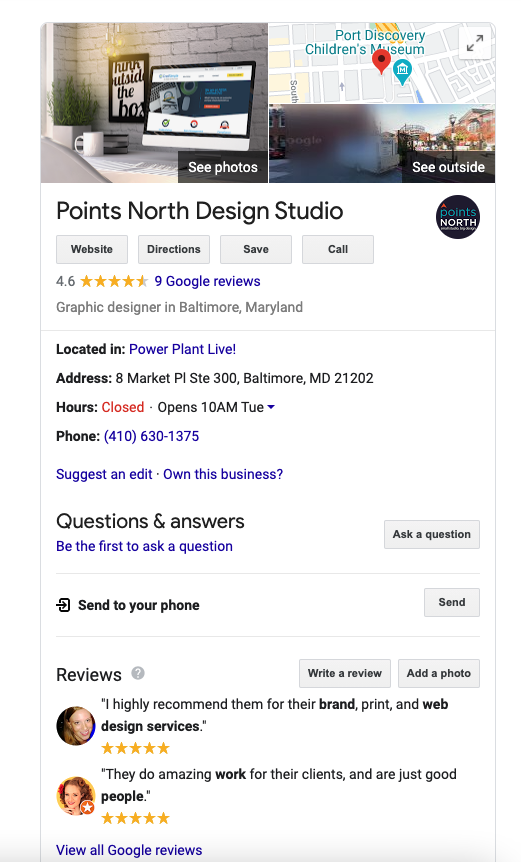
Task: Click the five stars under the first review
Action: point(136,748)
